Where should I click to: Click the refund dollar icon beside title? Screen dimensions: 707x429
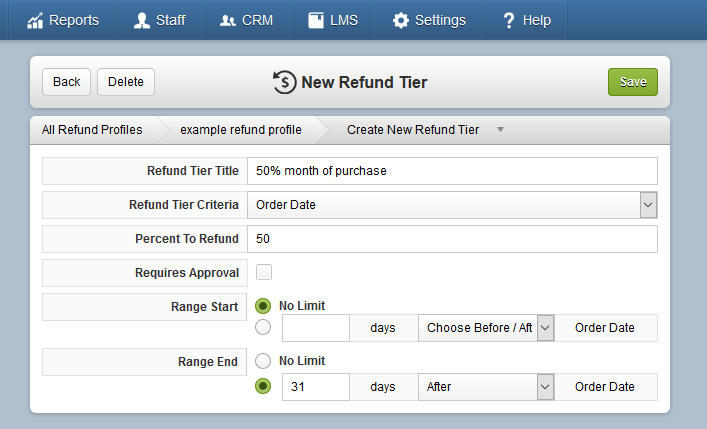pos(285,83)
